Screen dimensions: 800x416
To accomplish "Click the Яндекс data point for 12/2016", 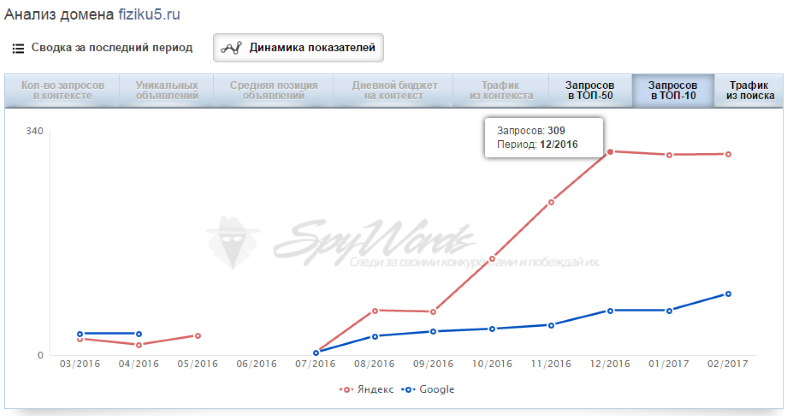I will [x=609, y=152].
